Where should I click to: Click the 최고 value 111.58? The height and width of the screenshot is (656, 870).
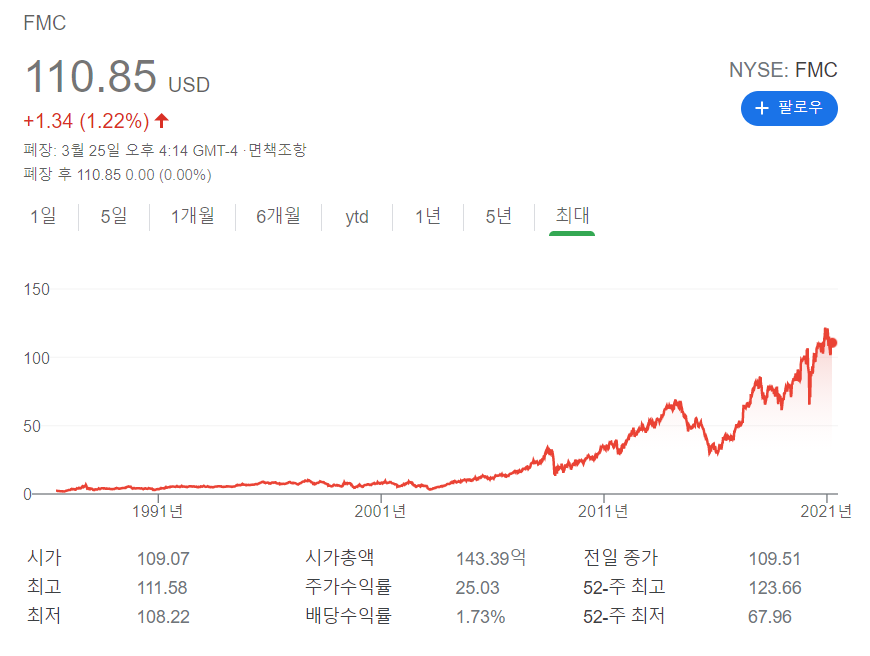tap(163, 588)
